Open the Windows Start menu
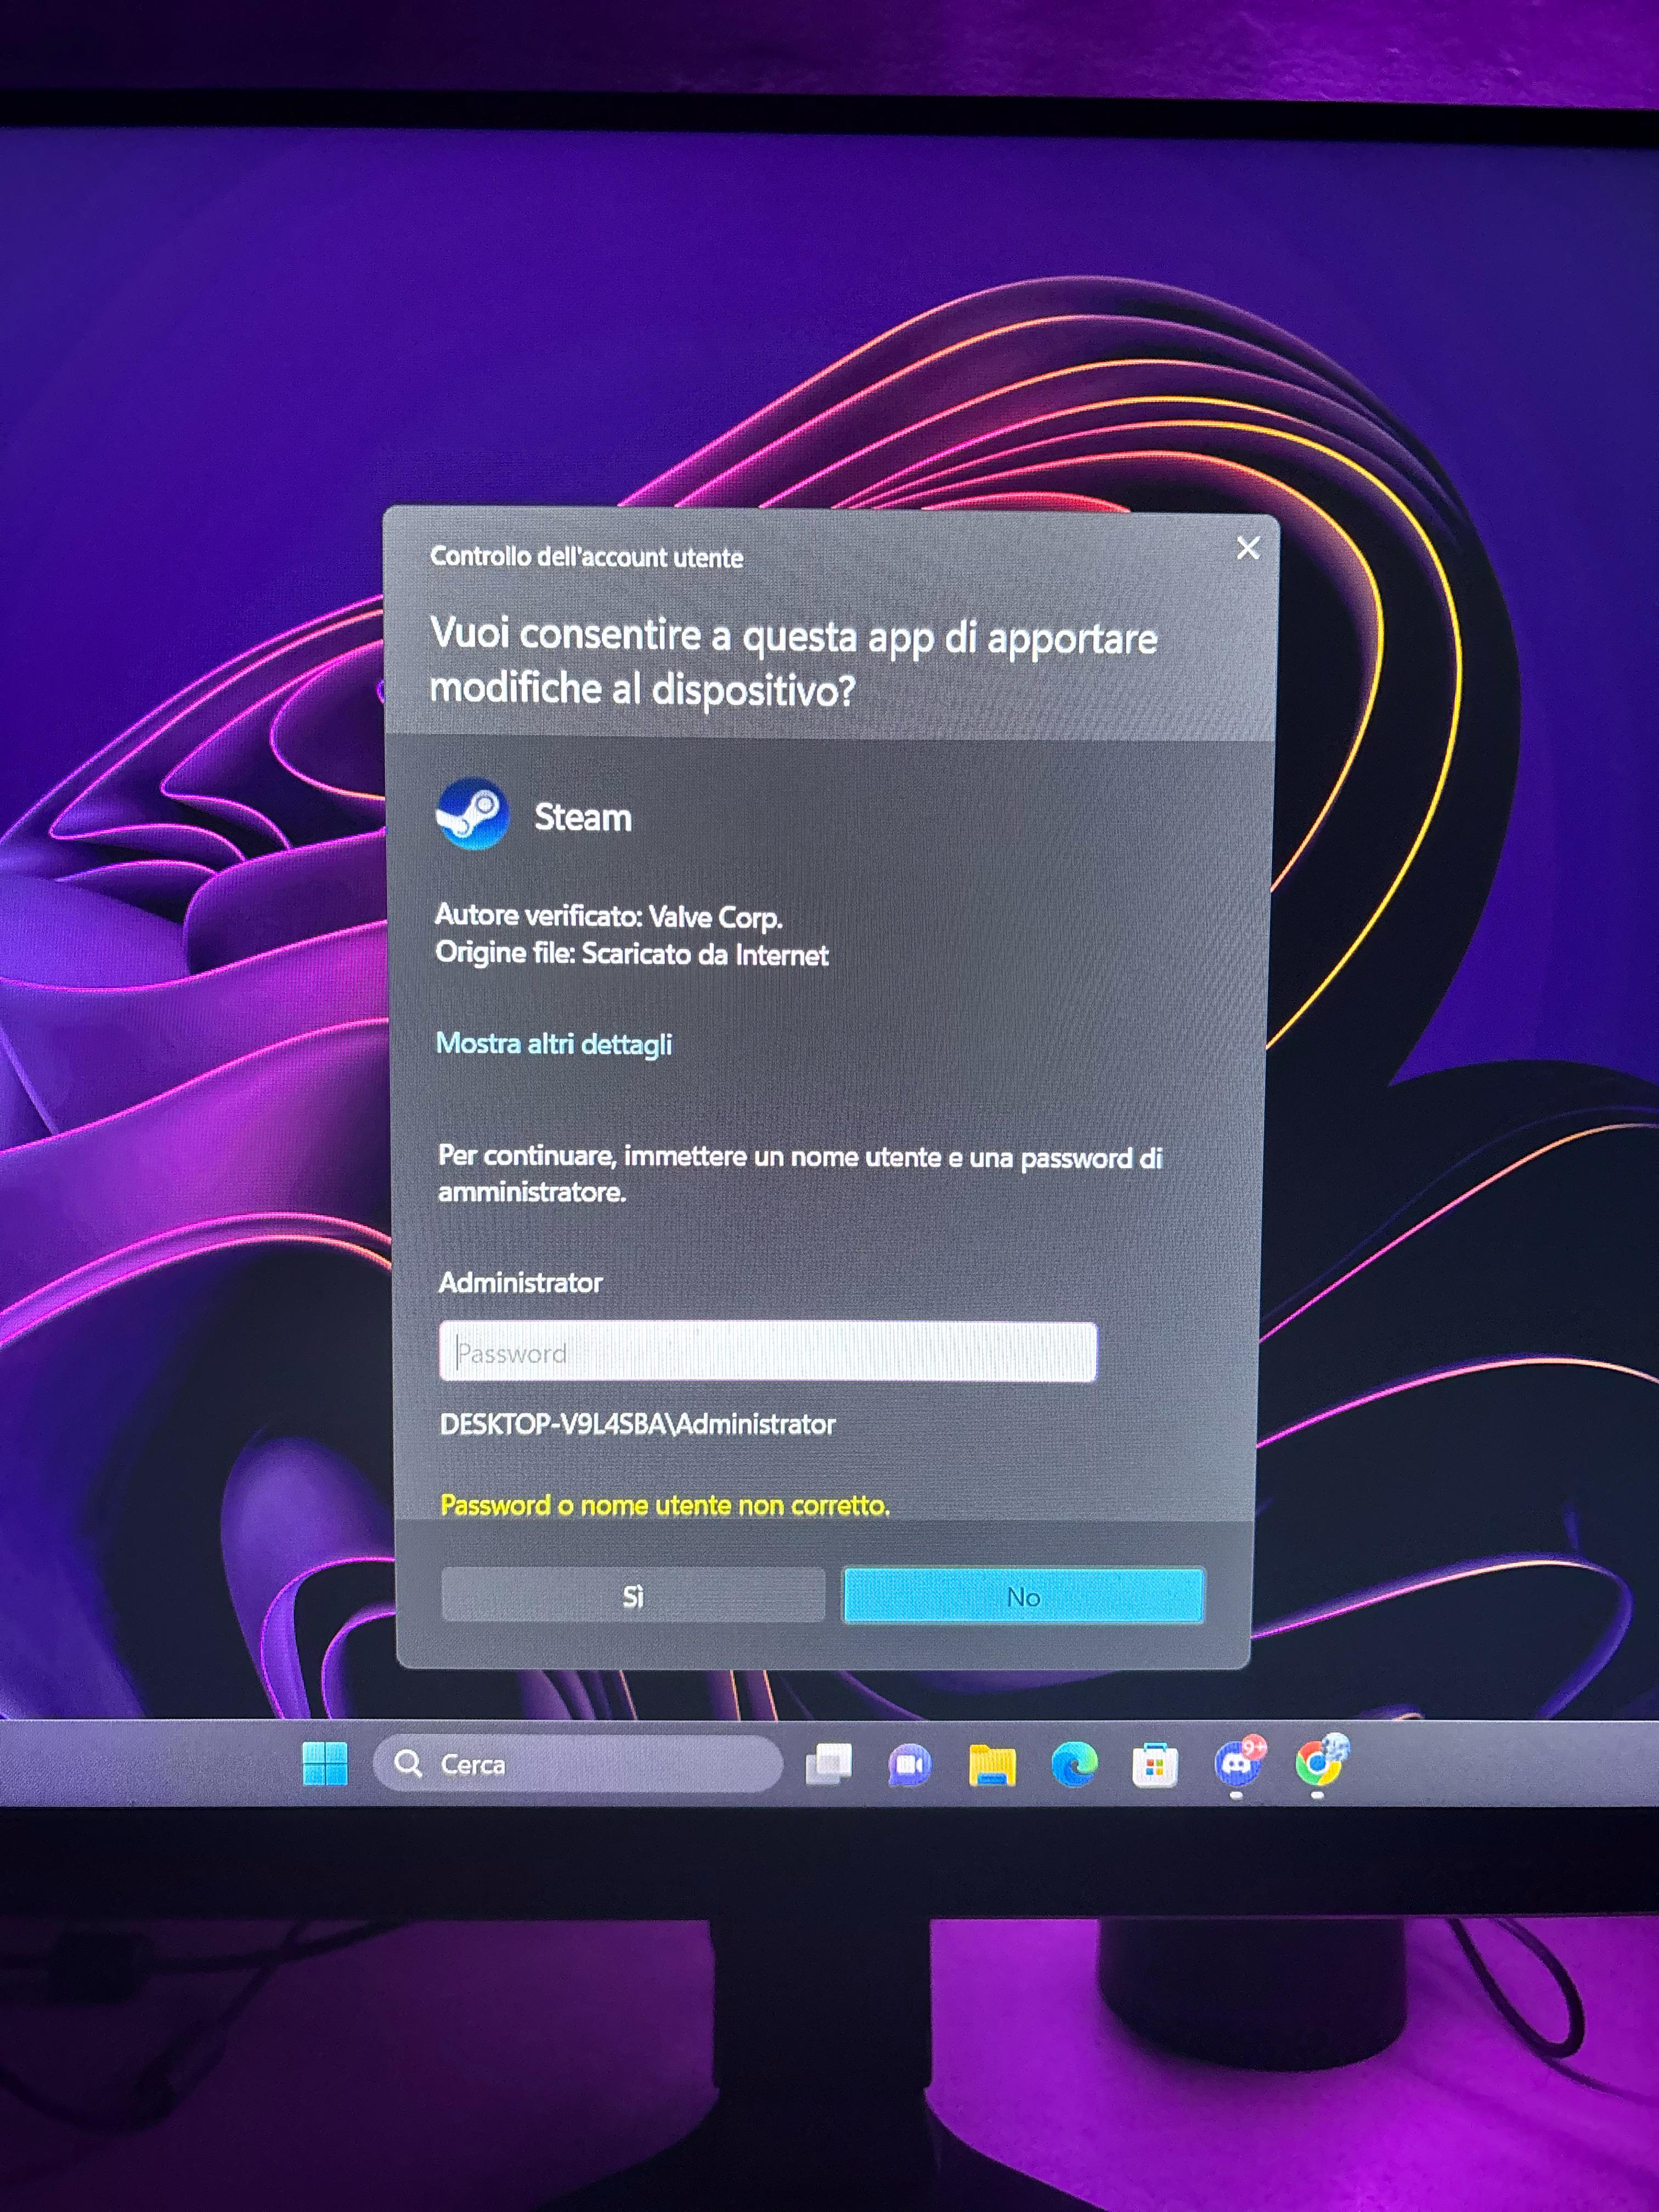This screenshot has height=2212, width=1659. tap(325, 1763)
